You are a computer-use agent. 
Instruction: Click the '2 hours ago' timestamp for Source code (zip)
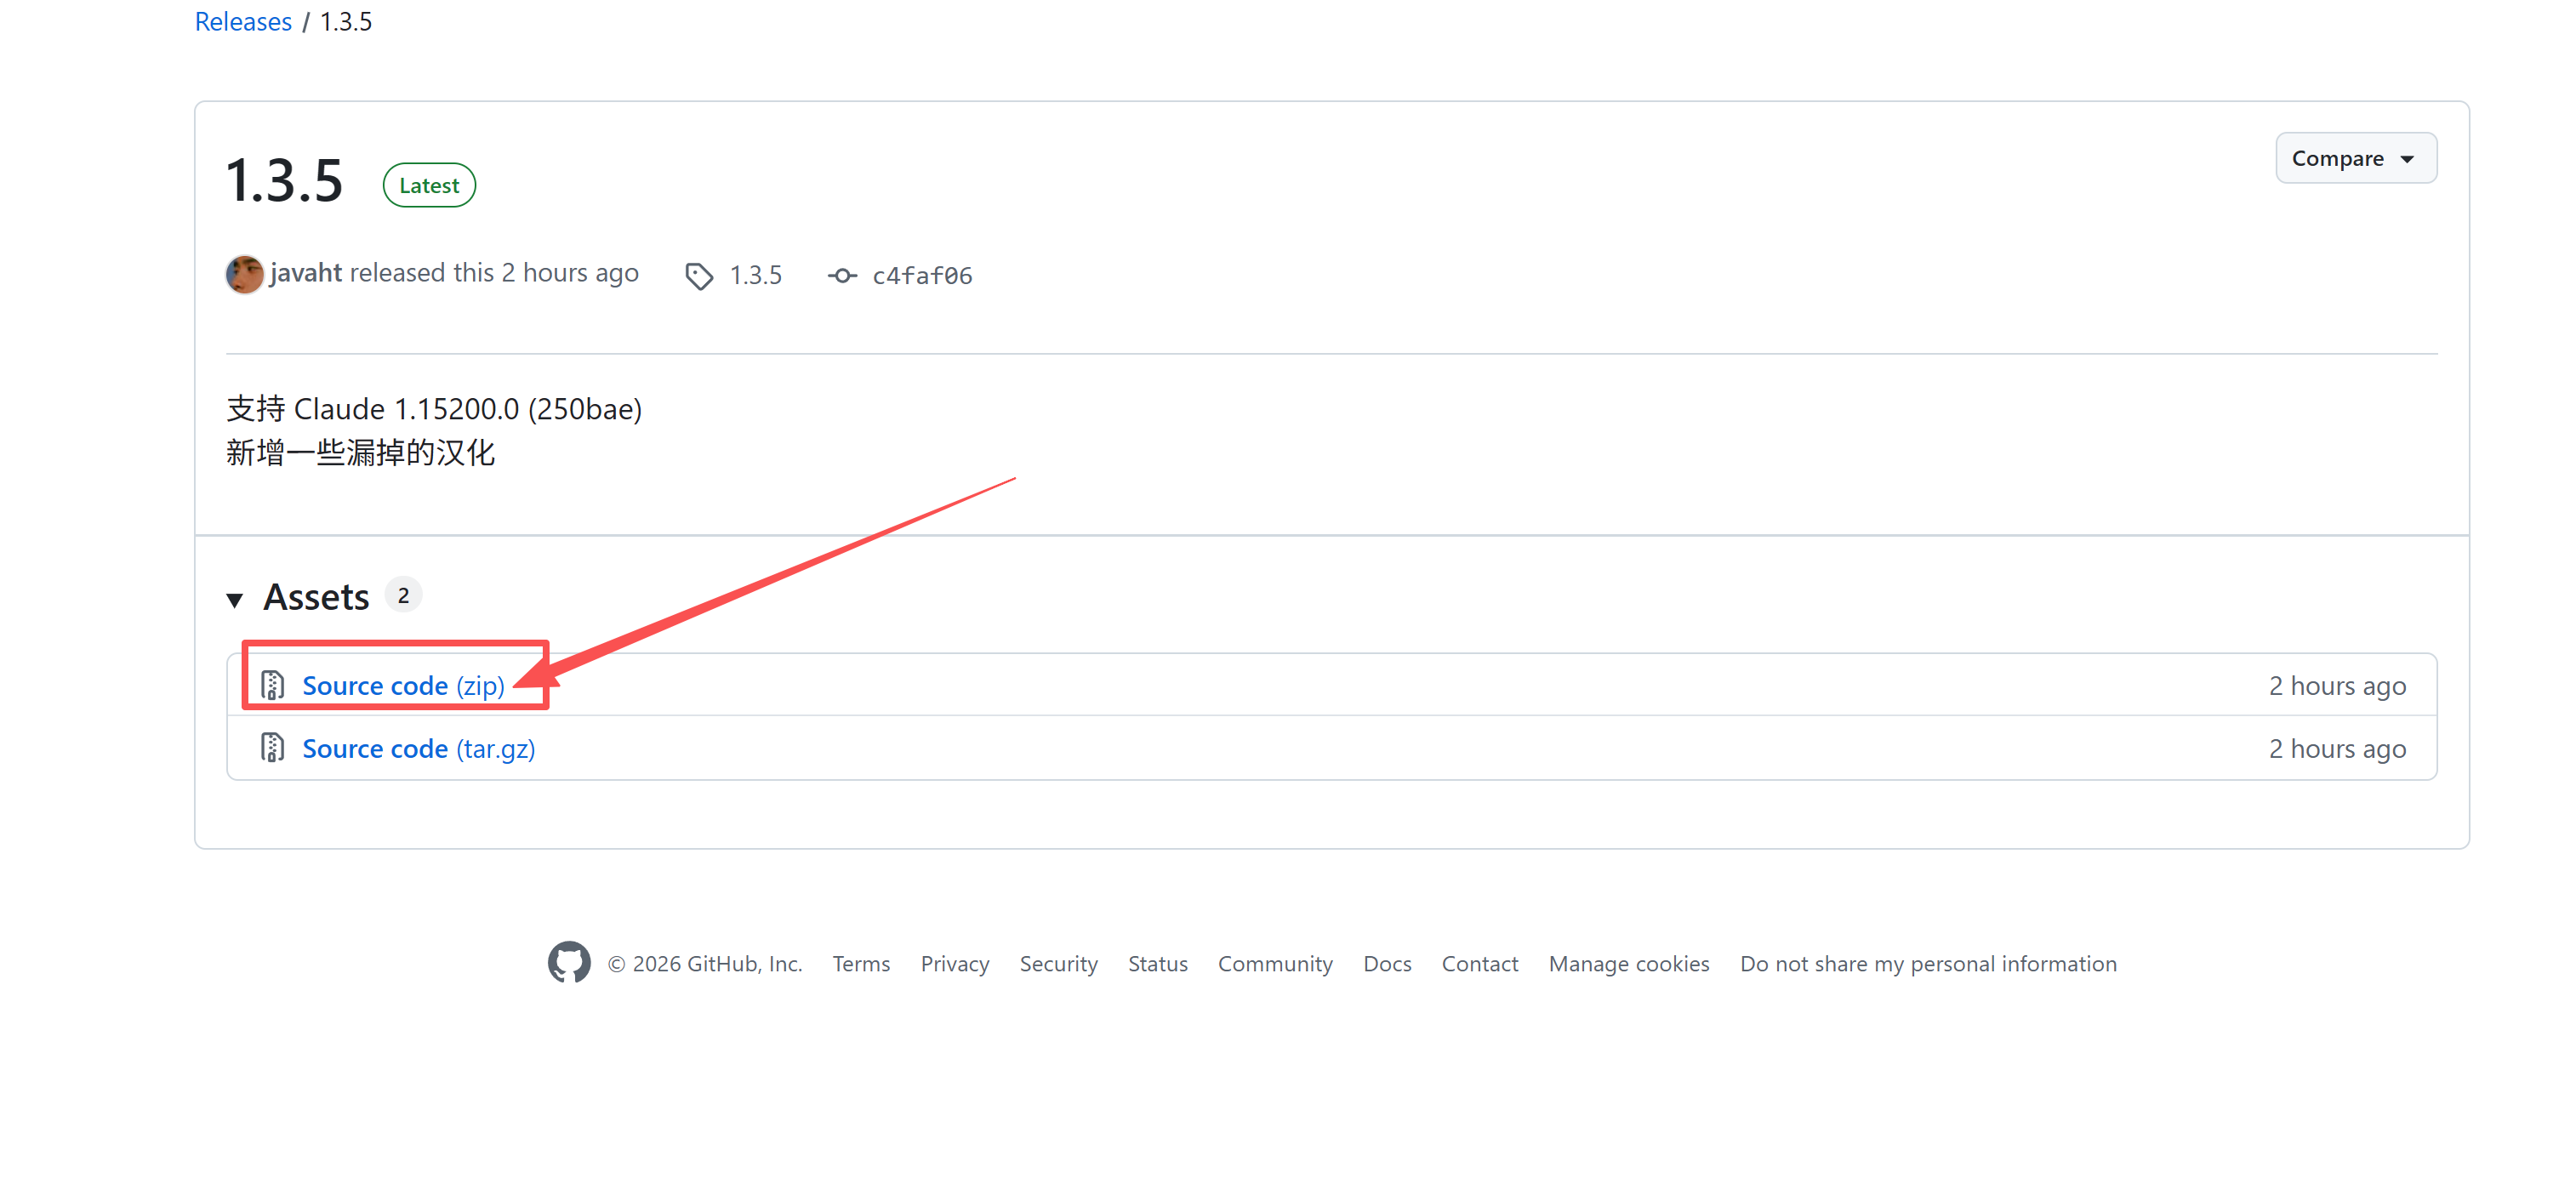click(2337, 686)
